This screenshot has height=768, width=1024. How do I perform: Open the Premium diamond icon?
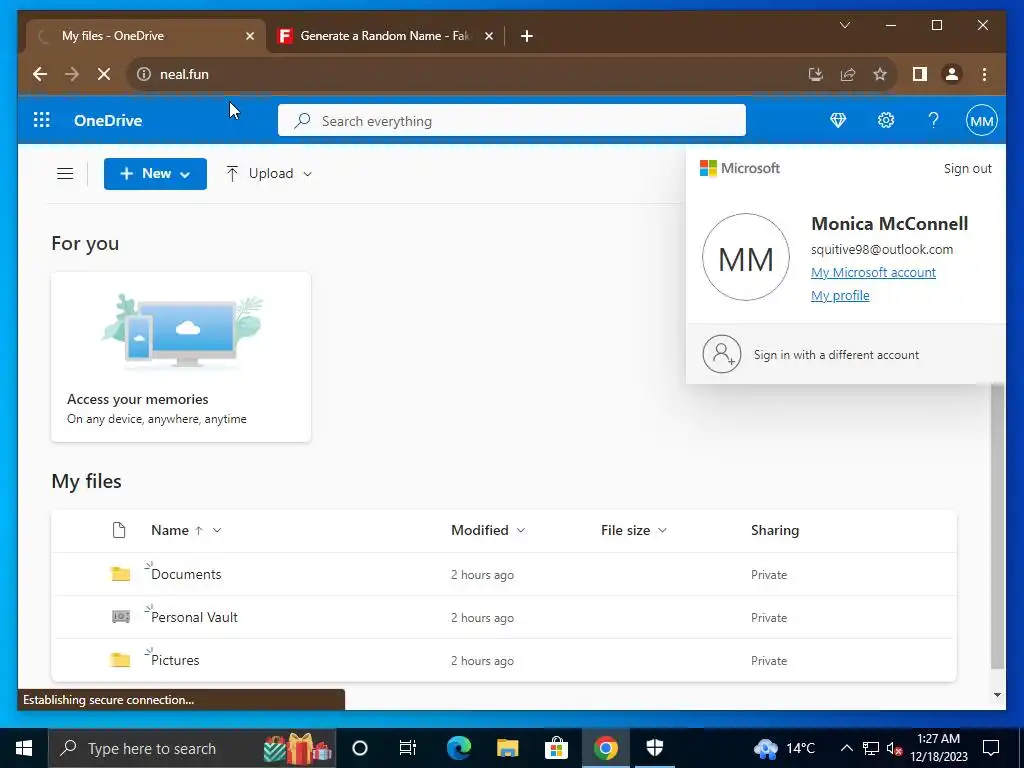tap(838, 120)
